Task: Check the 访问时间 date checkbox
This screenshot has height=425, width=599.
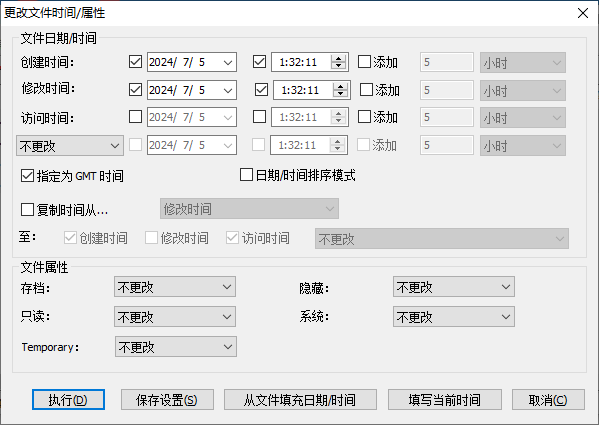Action: tap(135, 116)
